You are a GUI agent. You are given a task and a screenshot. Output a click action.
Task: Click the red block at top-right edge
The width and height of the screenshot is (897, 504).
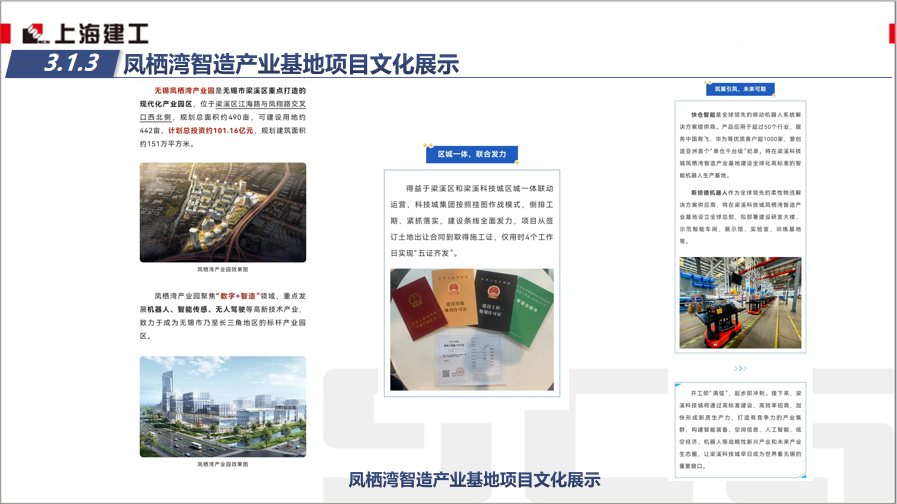coord(888,33)
